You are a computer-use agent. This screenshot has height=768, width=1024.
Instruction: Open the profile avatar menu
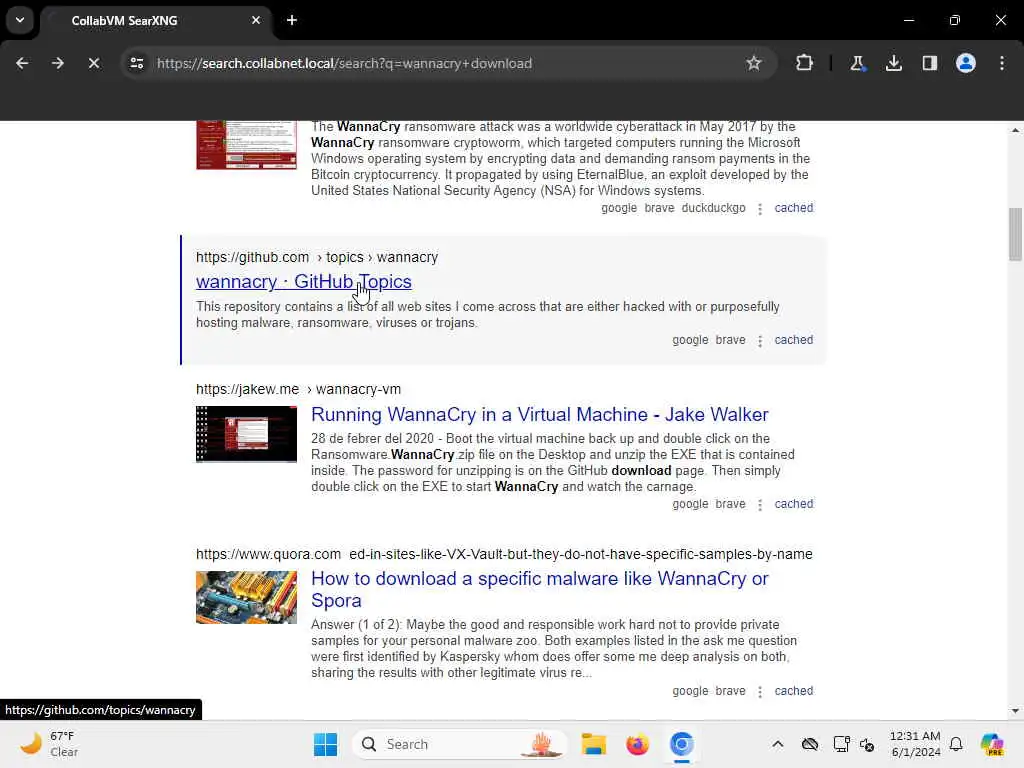pos(966,63)
